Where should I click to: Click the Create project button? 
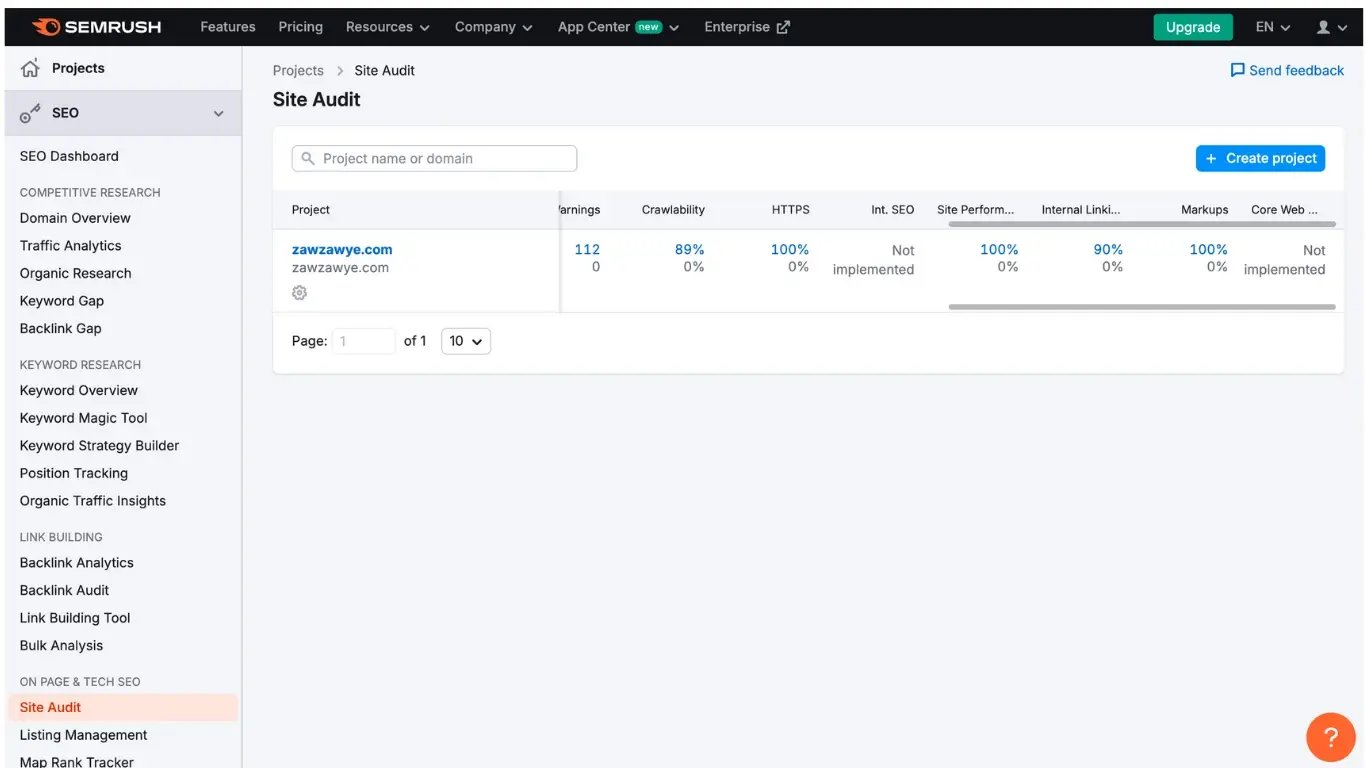pyautogui.click(x=1260, y=158)
